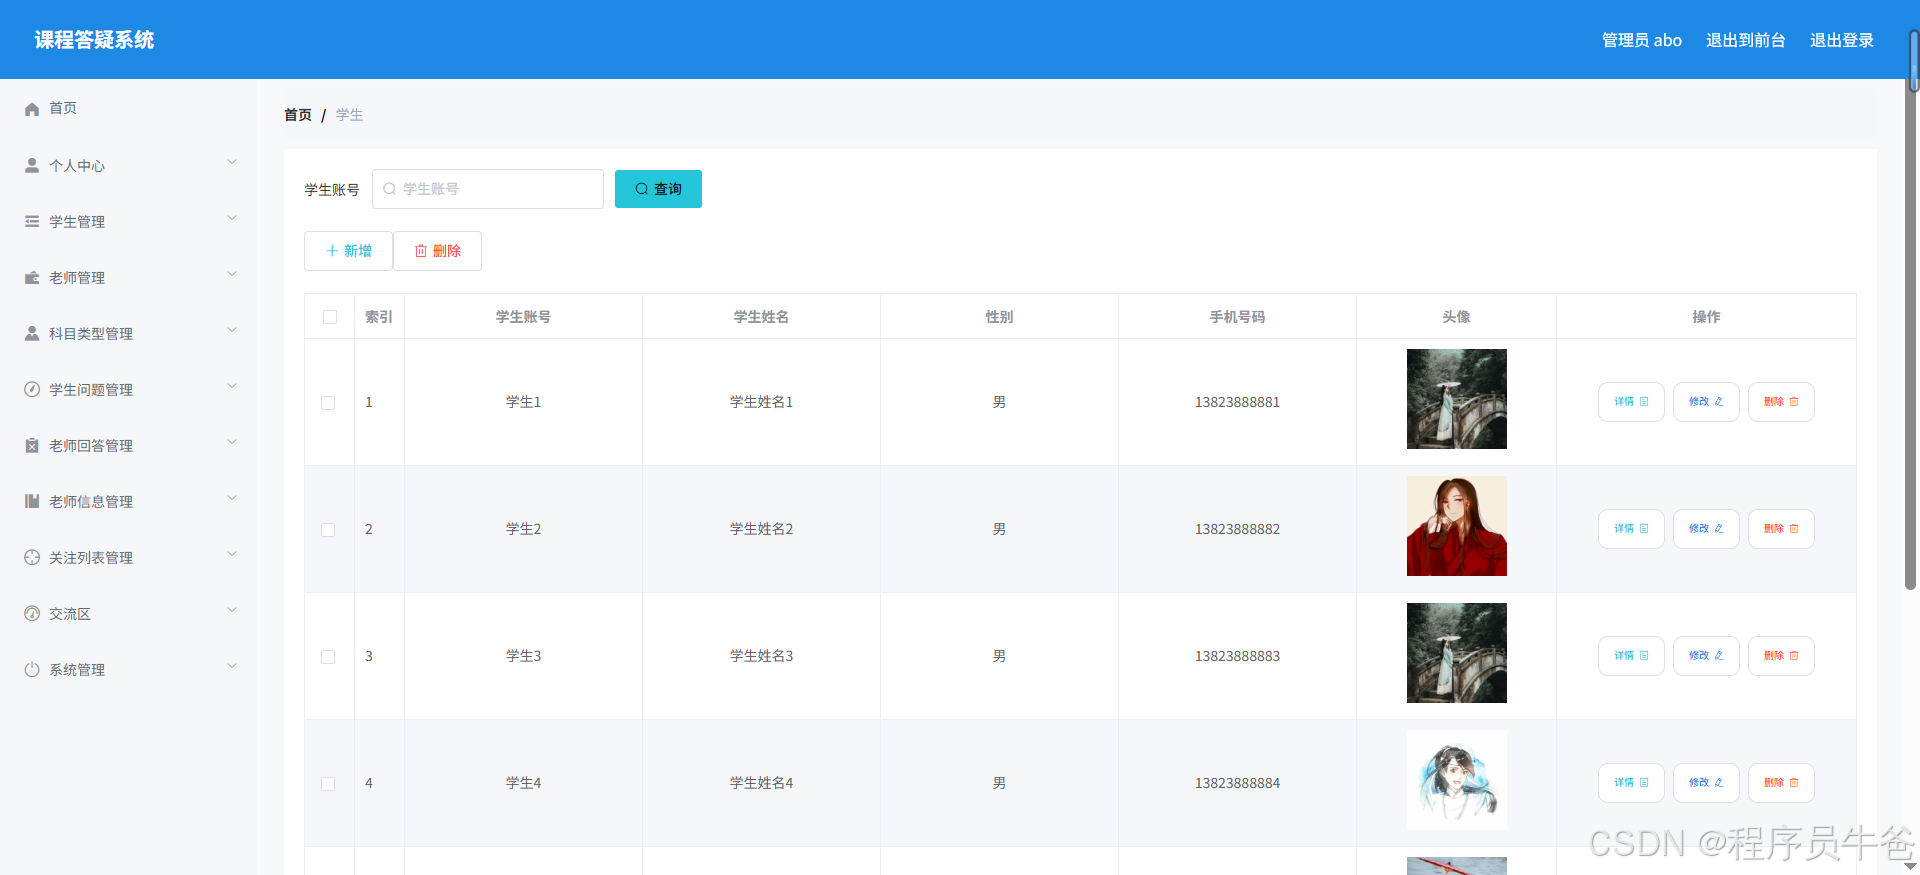Open 详情 for student 学生3
The width and height of the screenshot is (1920, 875).
tap(1631, 656)
